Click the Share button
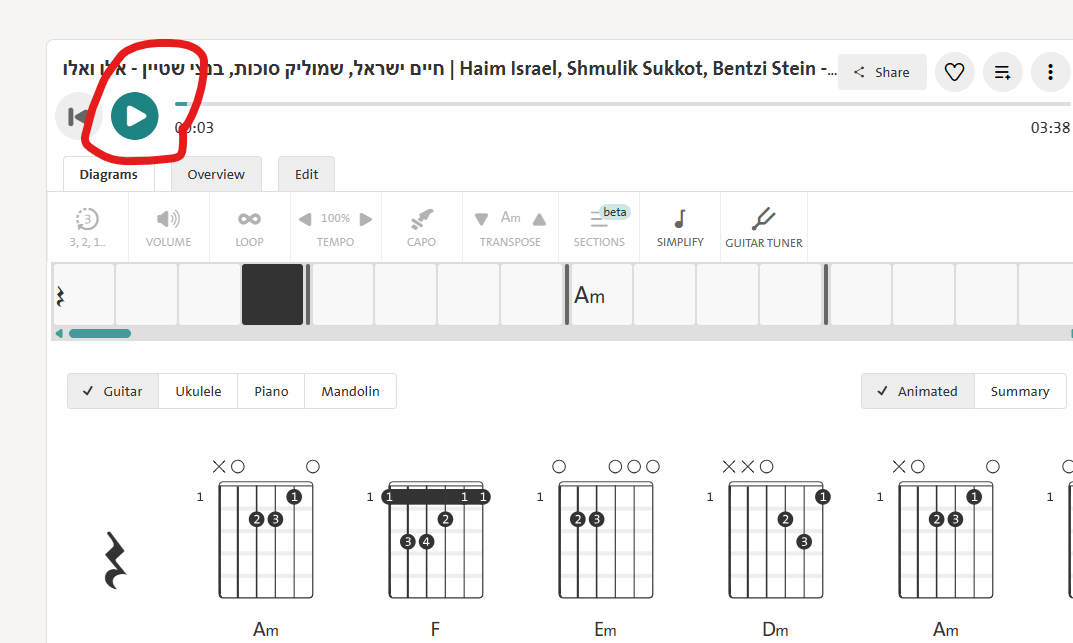 pyautogui.click(x=882, y=72)
